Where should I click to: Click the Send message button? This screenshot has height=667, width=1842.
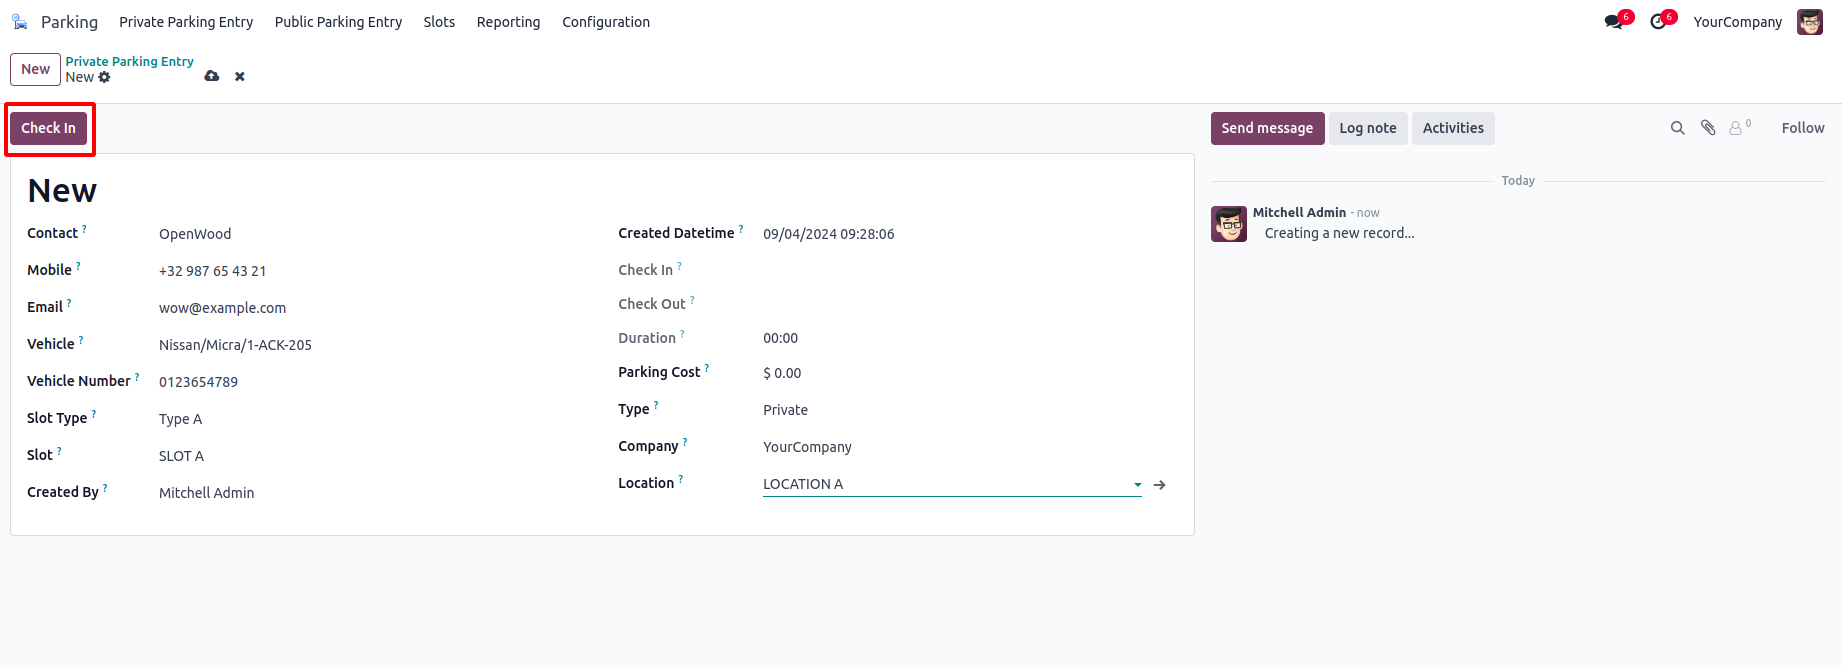pyautogui.click(x=1267, y=128)
